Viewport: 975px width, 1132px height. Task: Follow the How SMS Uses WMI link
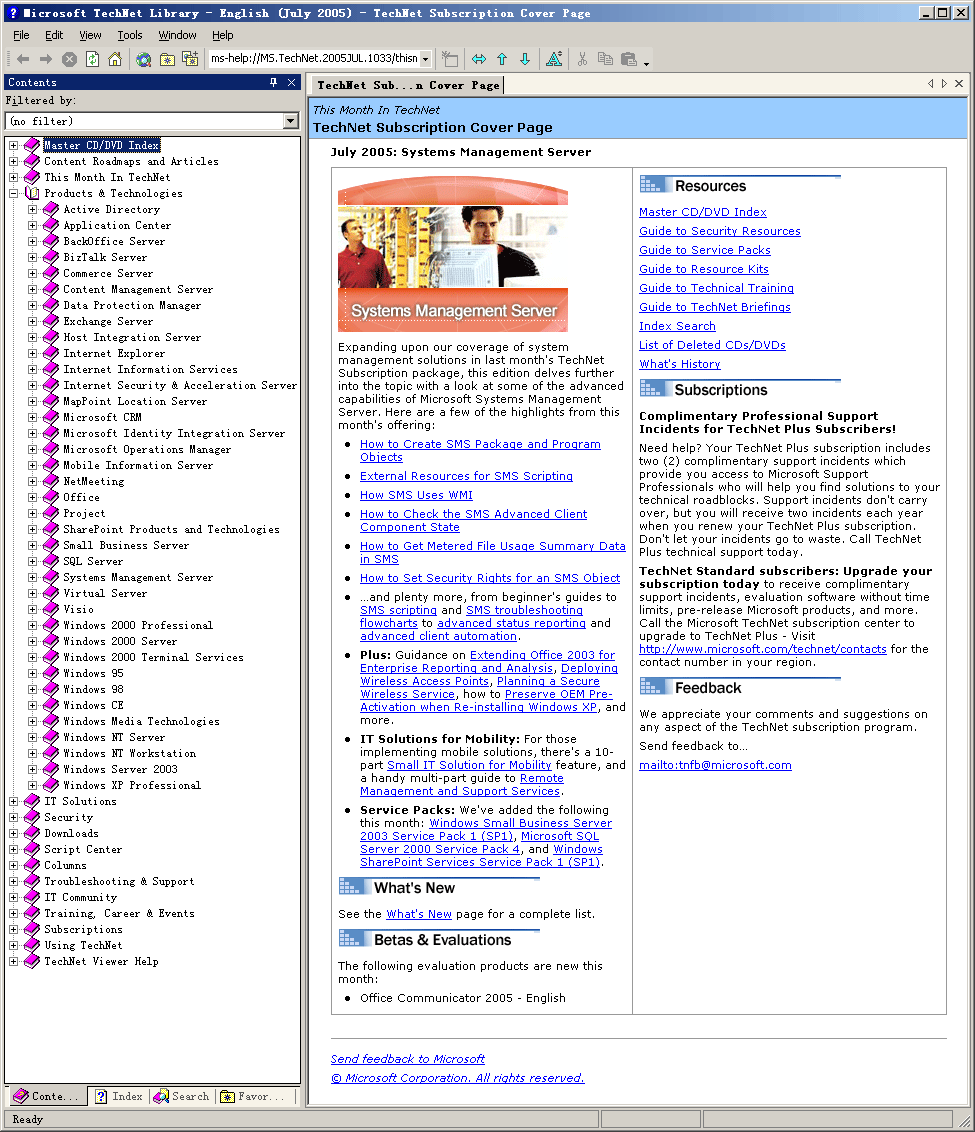[416, 495]
